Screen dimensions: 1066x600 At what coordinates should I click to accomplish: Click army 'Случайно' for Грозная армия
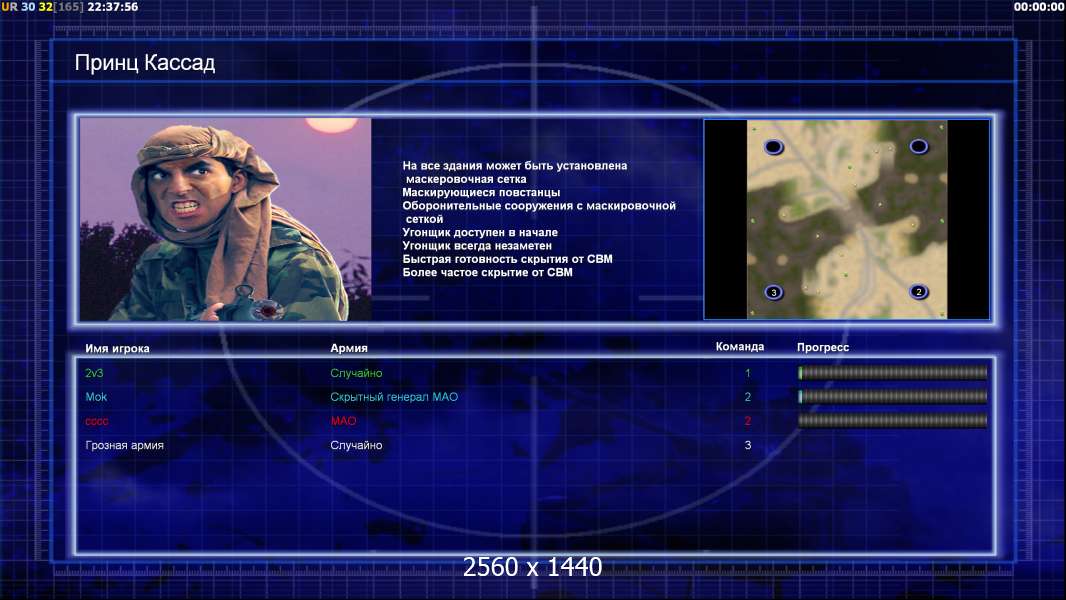pos(356,445)
